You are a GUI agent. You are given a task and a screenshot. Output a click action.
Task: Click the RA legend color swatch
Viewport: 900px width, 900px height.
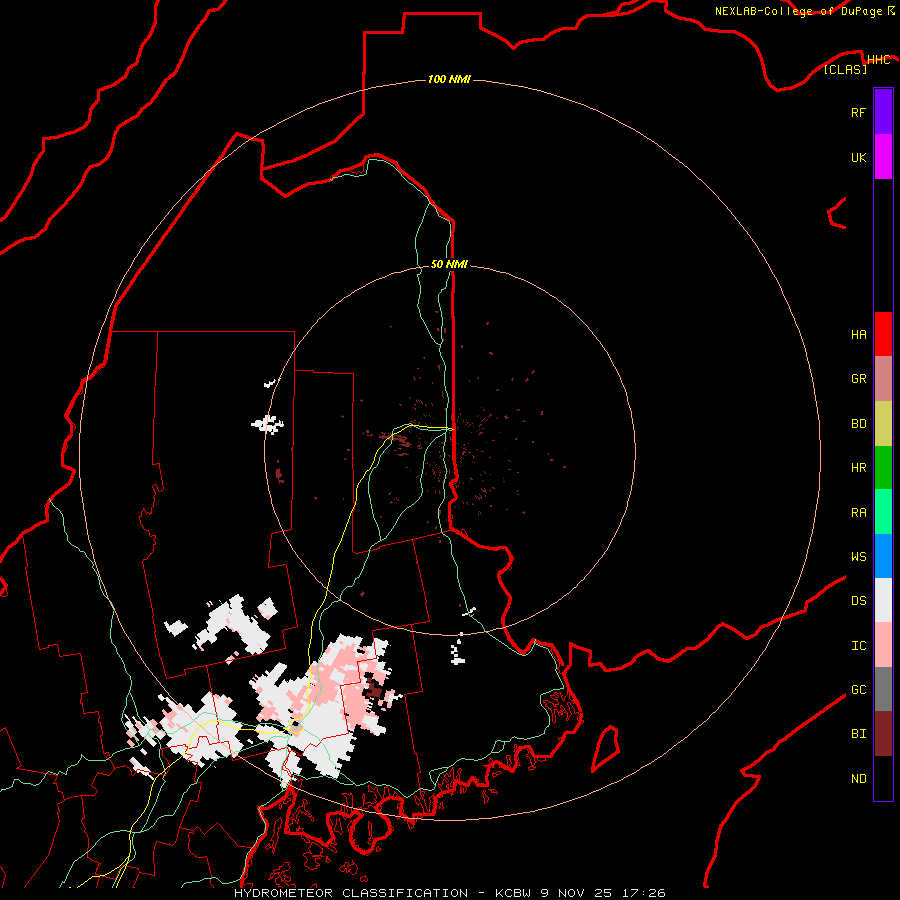pyautogui.click(x=883, y=512)
